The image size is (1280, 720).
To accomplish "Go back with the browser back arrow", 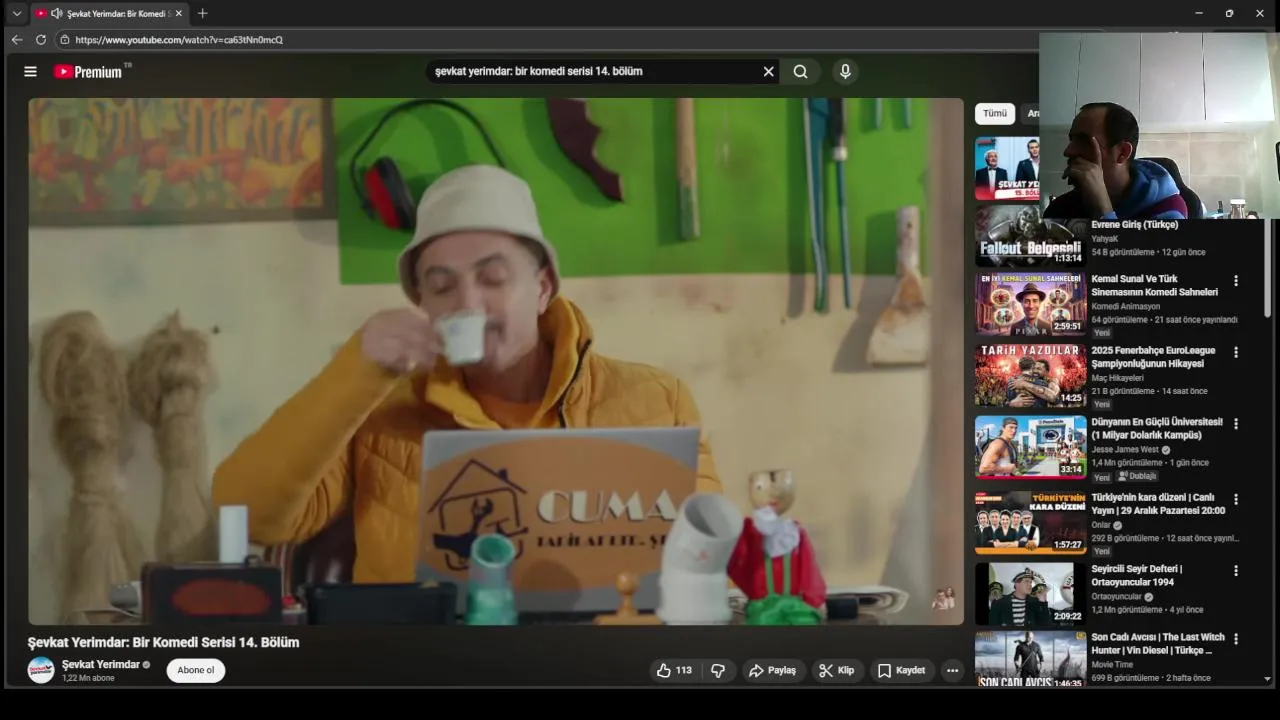I will pyautogui.click(x=16, y=40).
